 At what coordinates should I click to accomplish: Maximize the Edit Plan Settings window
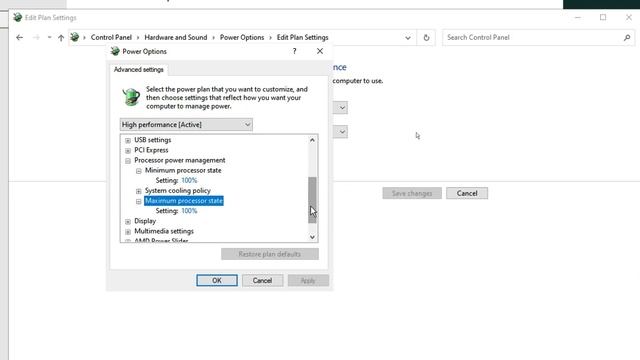603,18
